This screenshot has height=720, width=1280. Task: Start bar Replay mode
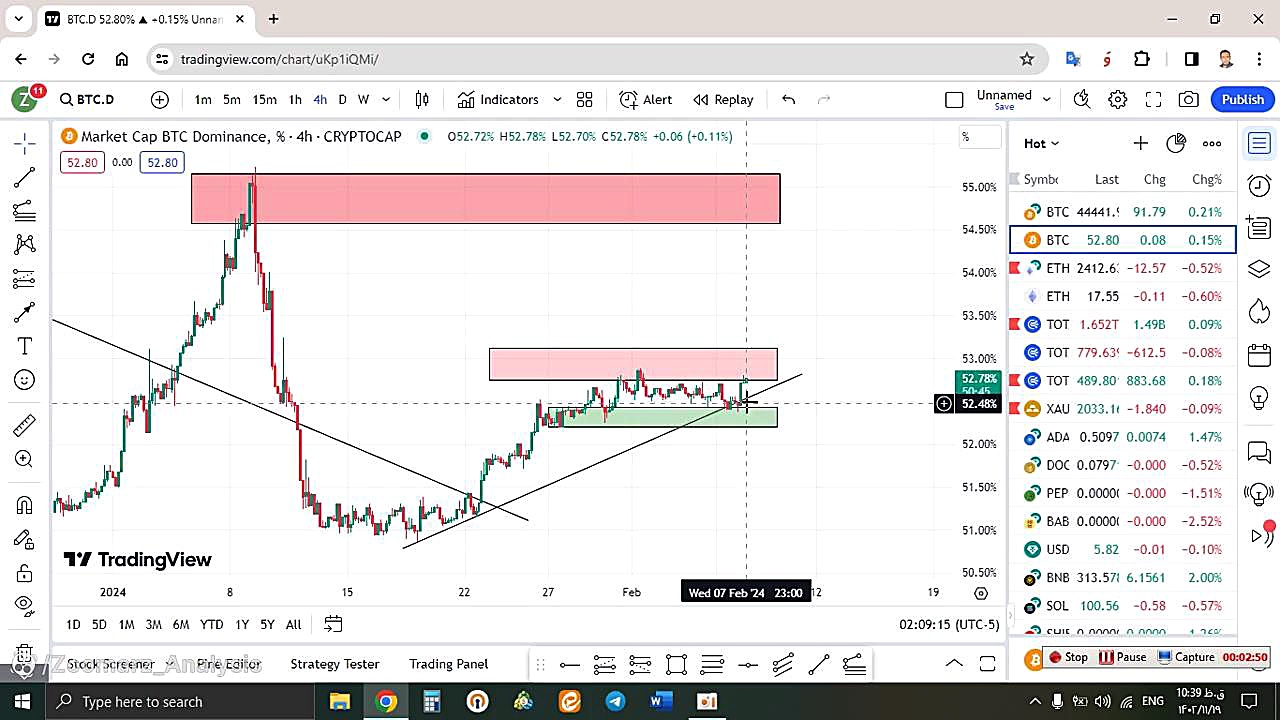[x=723, y=99]
